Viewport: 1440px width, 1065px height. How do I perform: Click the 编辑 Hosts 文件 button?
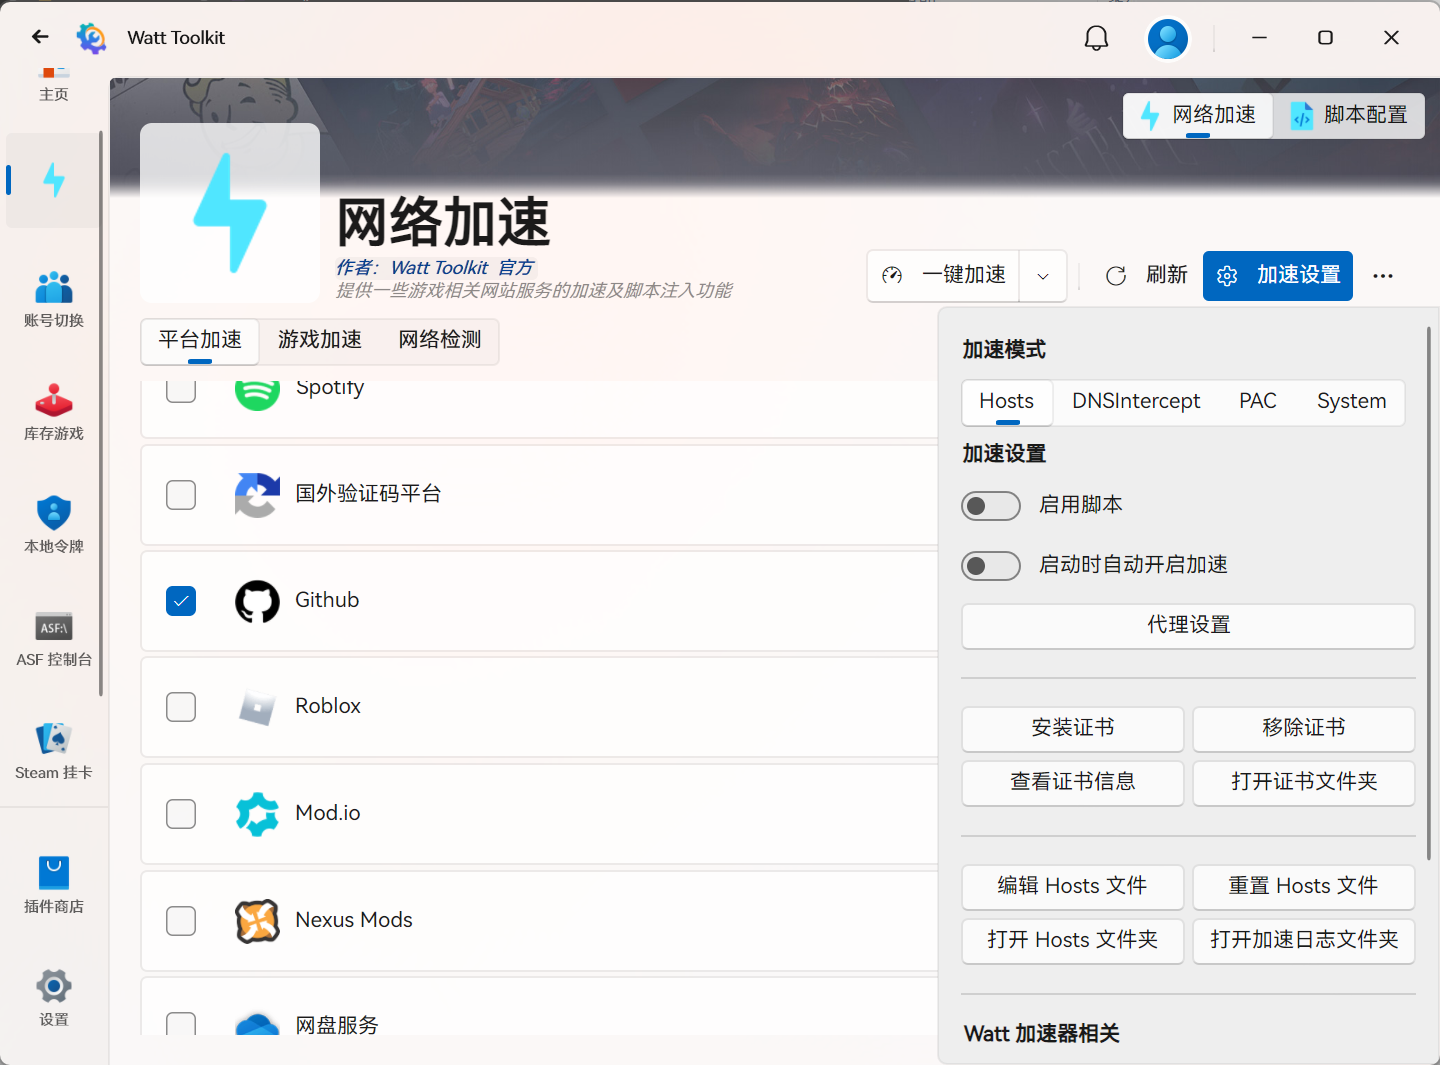[1072, 886]
